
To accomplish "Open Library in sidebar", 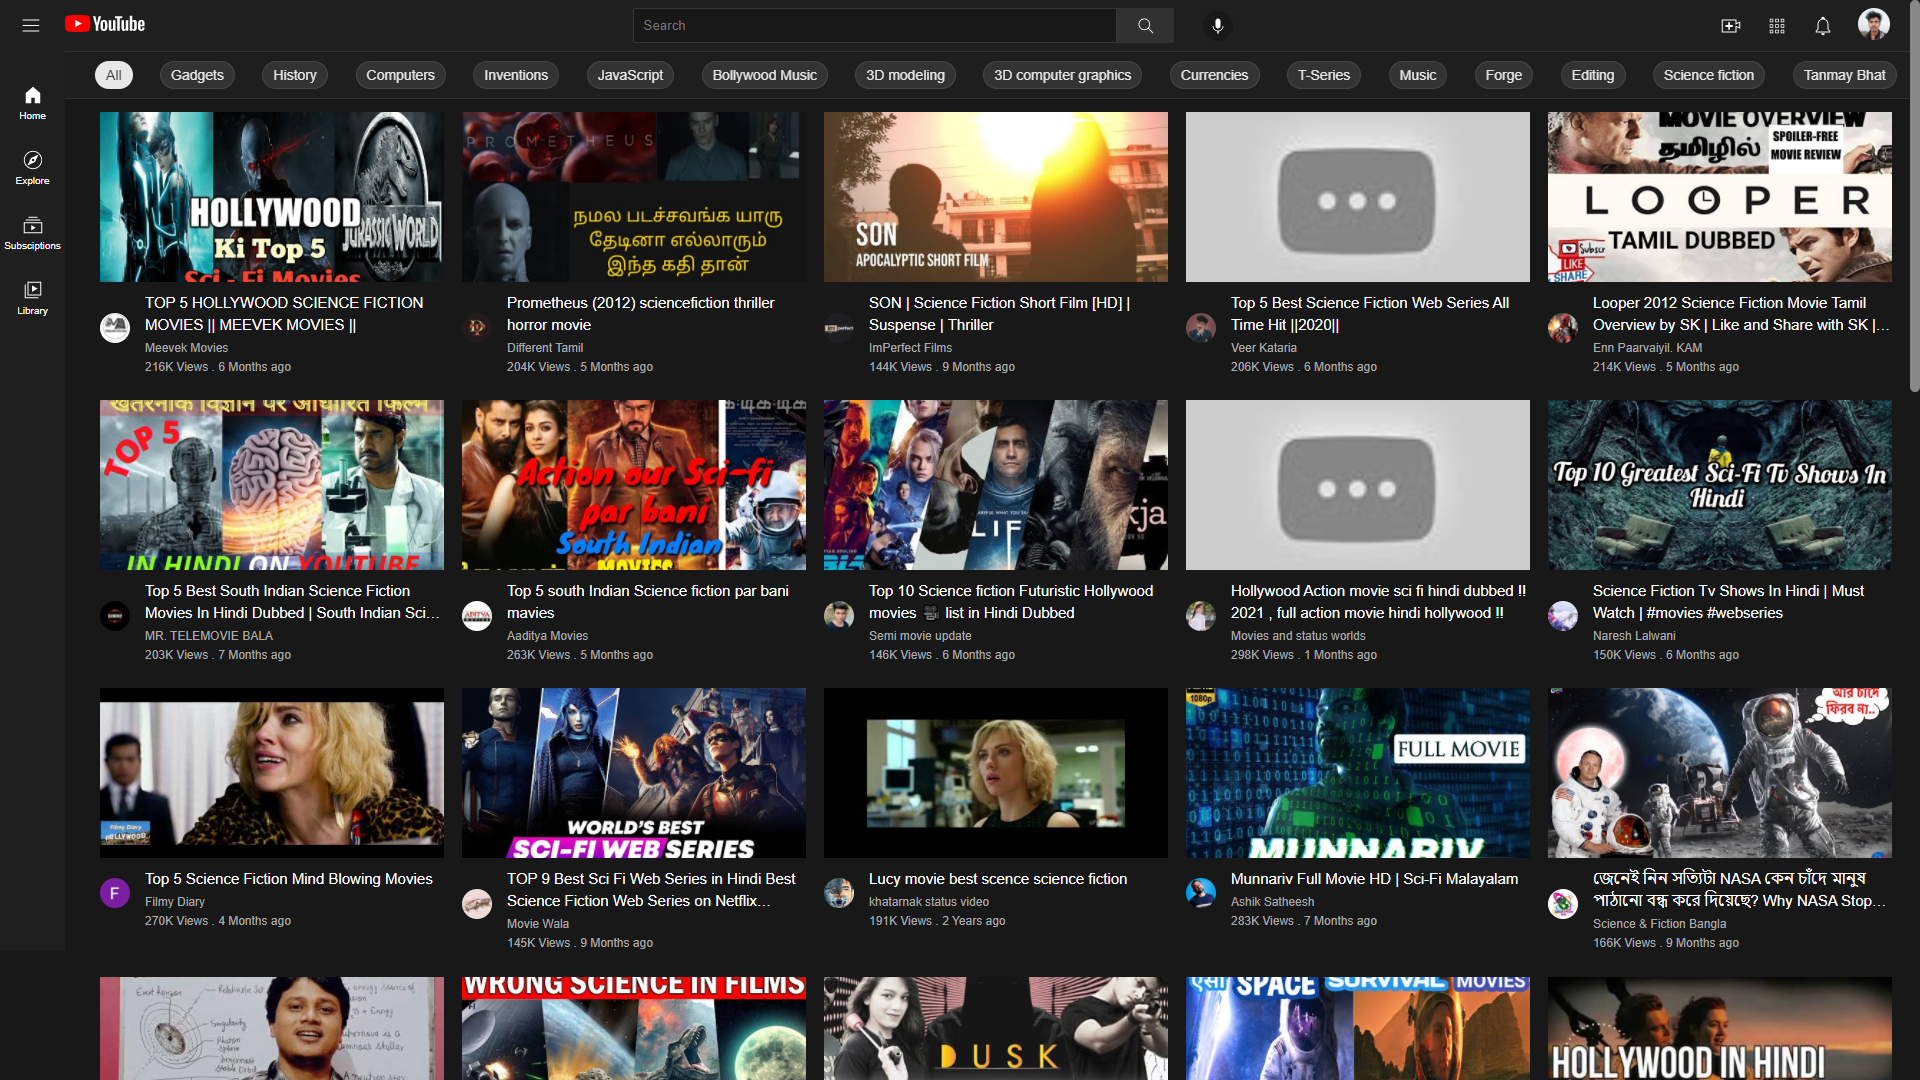I will tap(32, 297).
